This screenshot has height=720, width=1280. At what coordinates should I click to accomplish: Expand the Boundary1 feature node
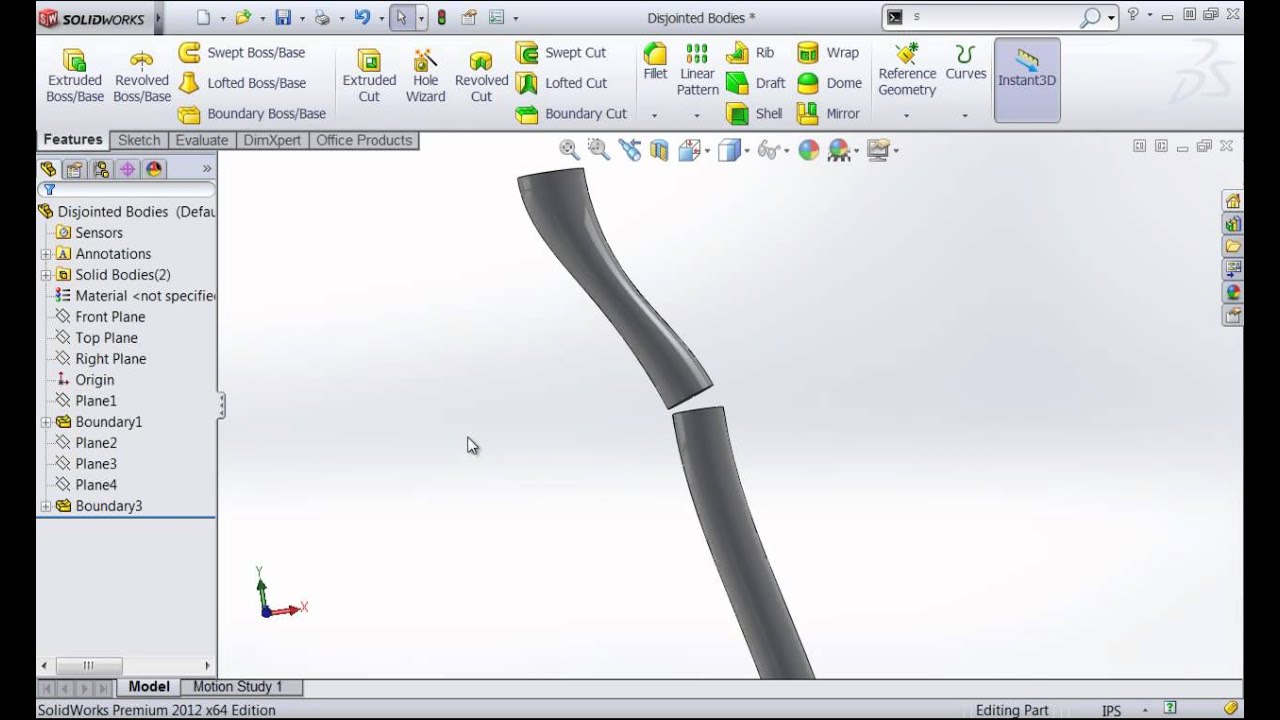(x=46, y=422)
